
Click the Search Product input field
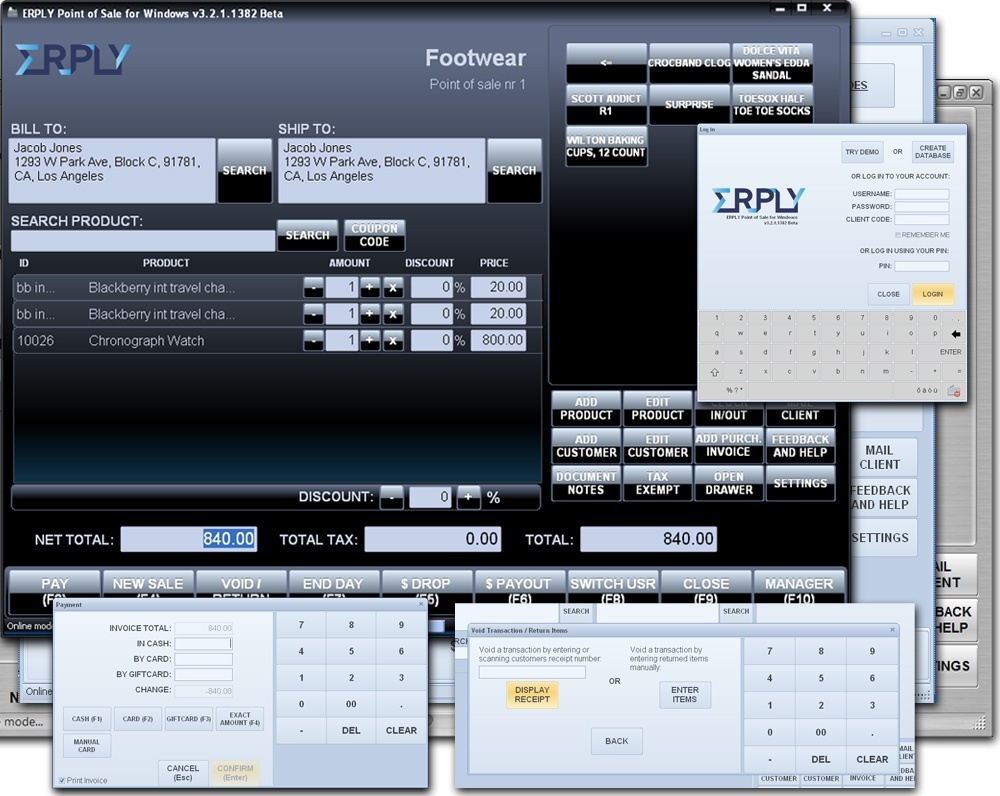tap(143, 240)
